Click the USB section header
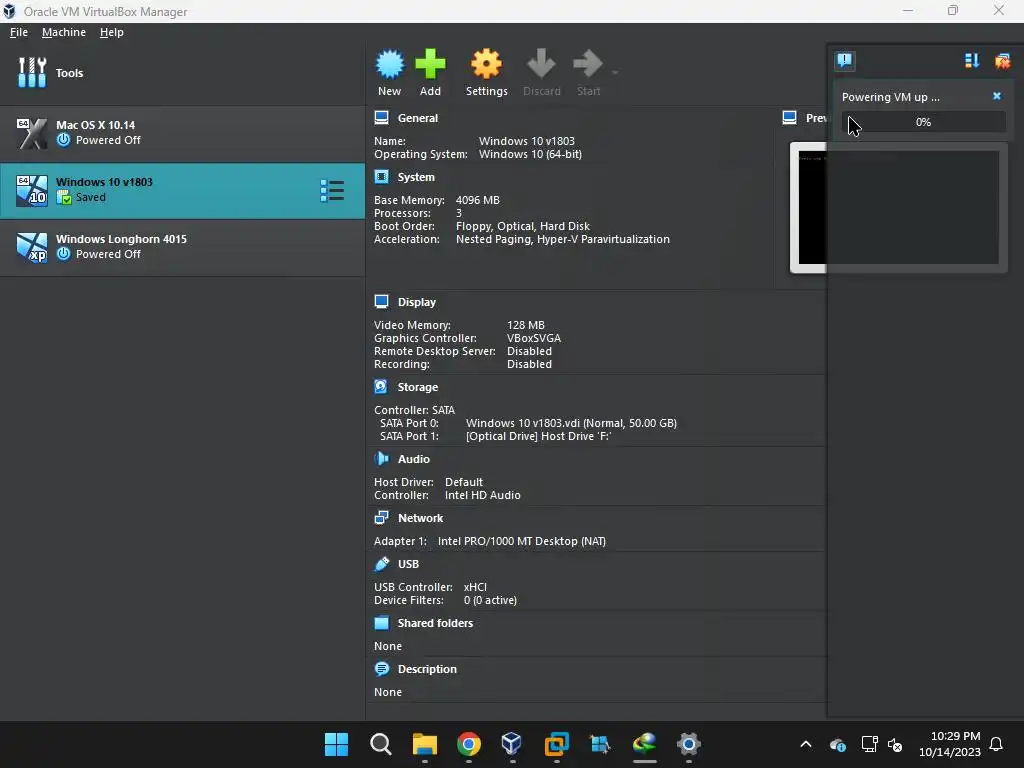Screen dimensions: 1024x768 [x=408, y=564]
